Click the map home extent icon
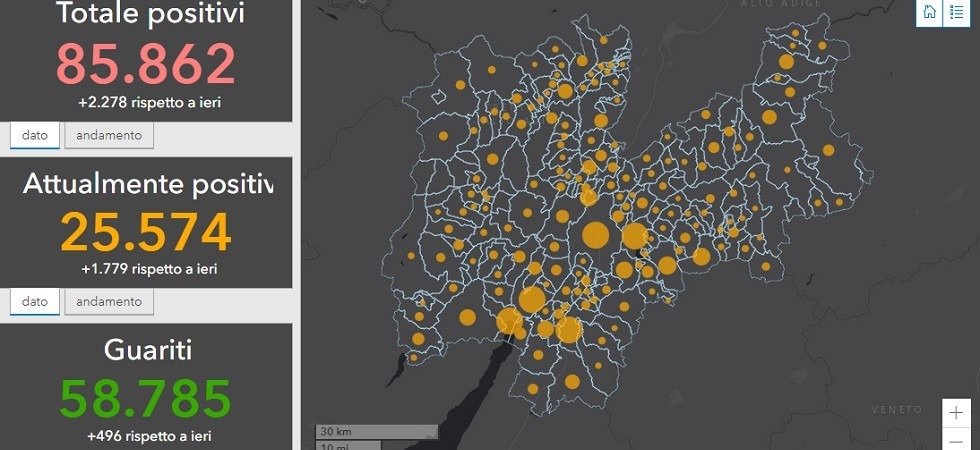This screenshot has width=980, height=450. click(929, 12)
